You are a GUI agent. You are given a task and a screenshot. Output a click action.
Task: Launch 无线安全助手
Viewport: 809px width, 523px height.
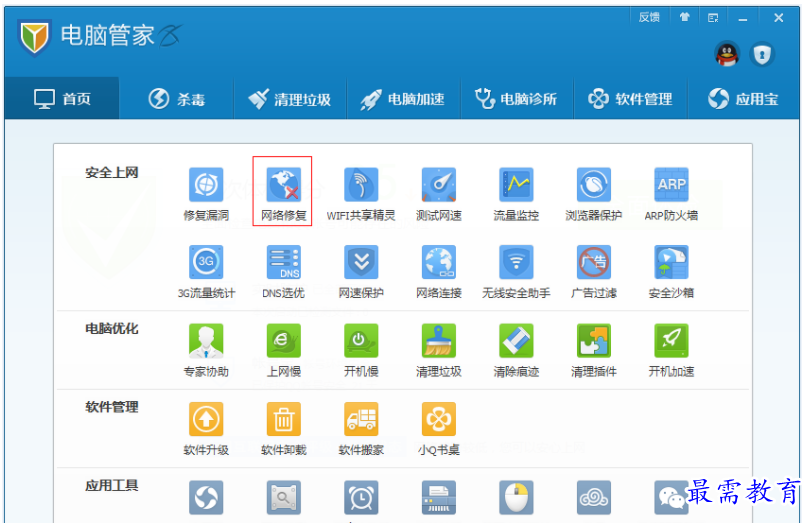click(x=516, y=272)
